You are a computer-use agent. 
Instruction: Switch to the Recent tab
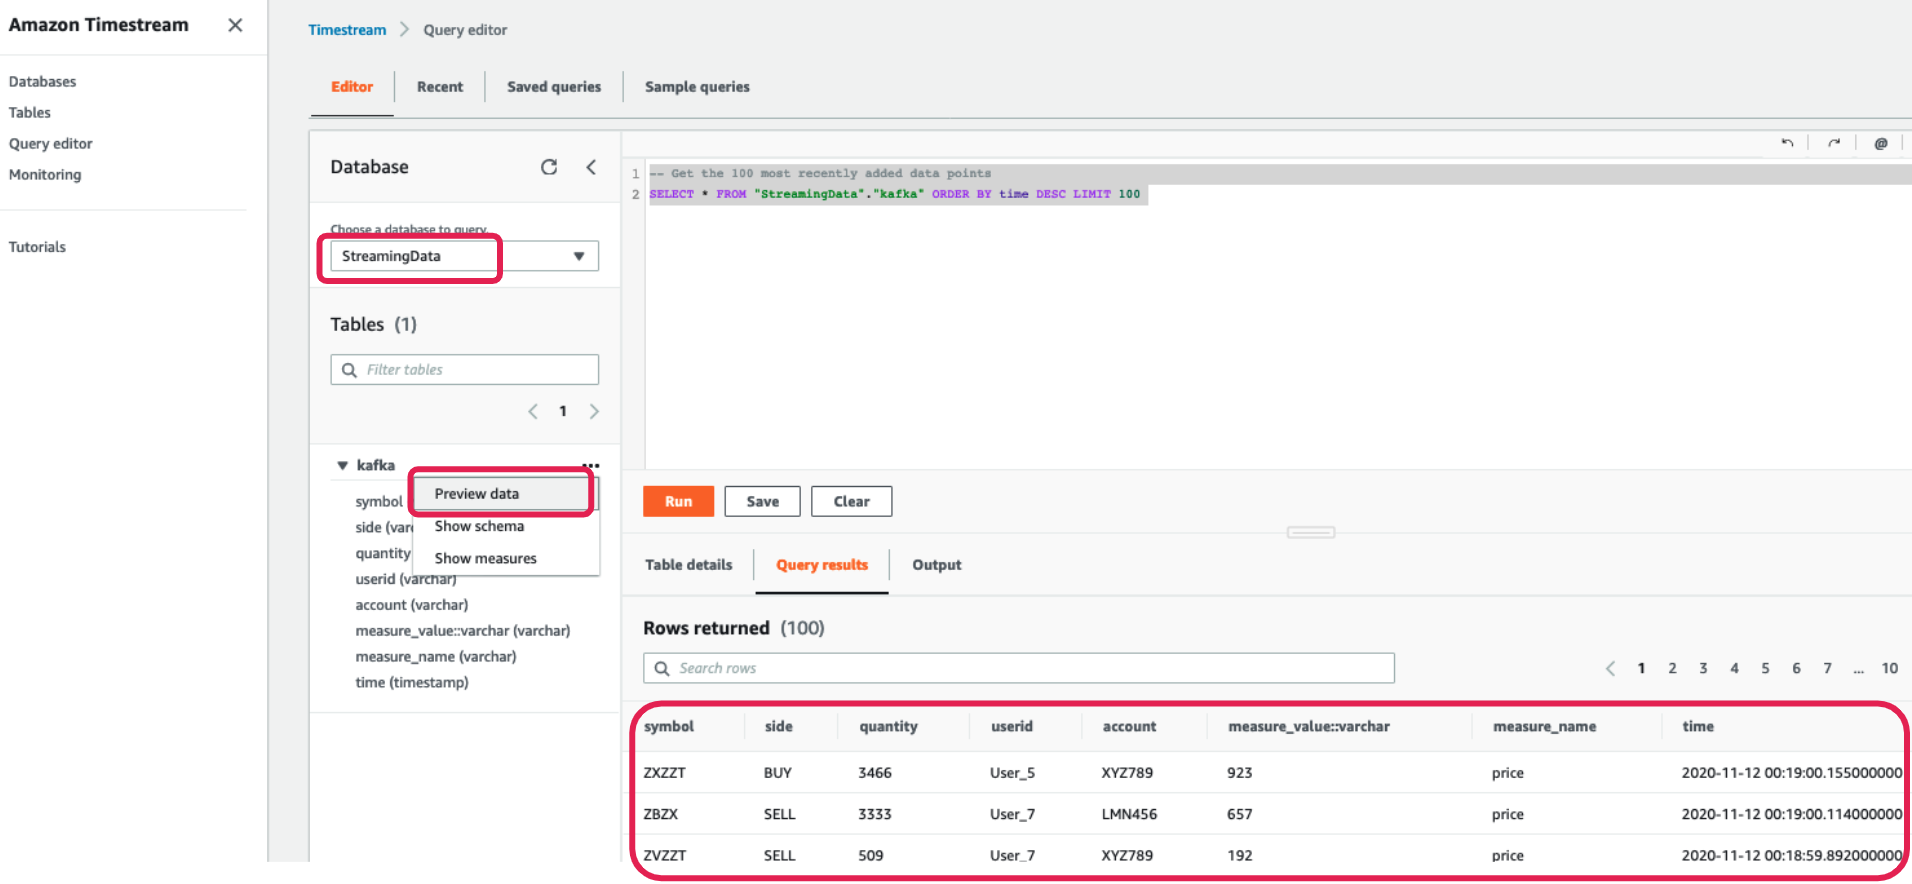[x=440, y=87]
